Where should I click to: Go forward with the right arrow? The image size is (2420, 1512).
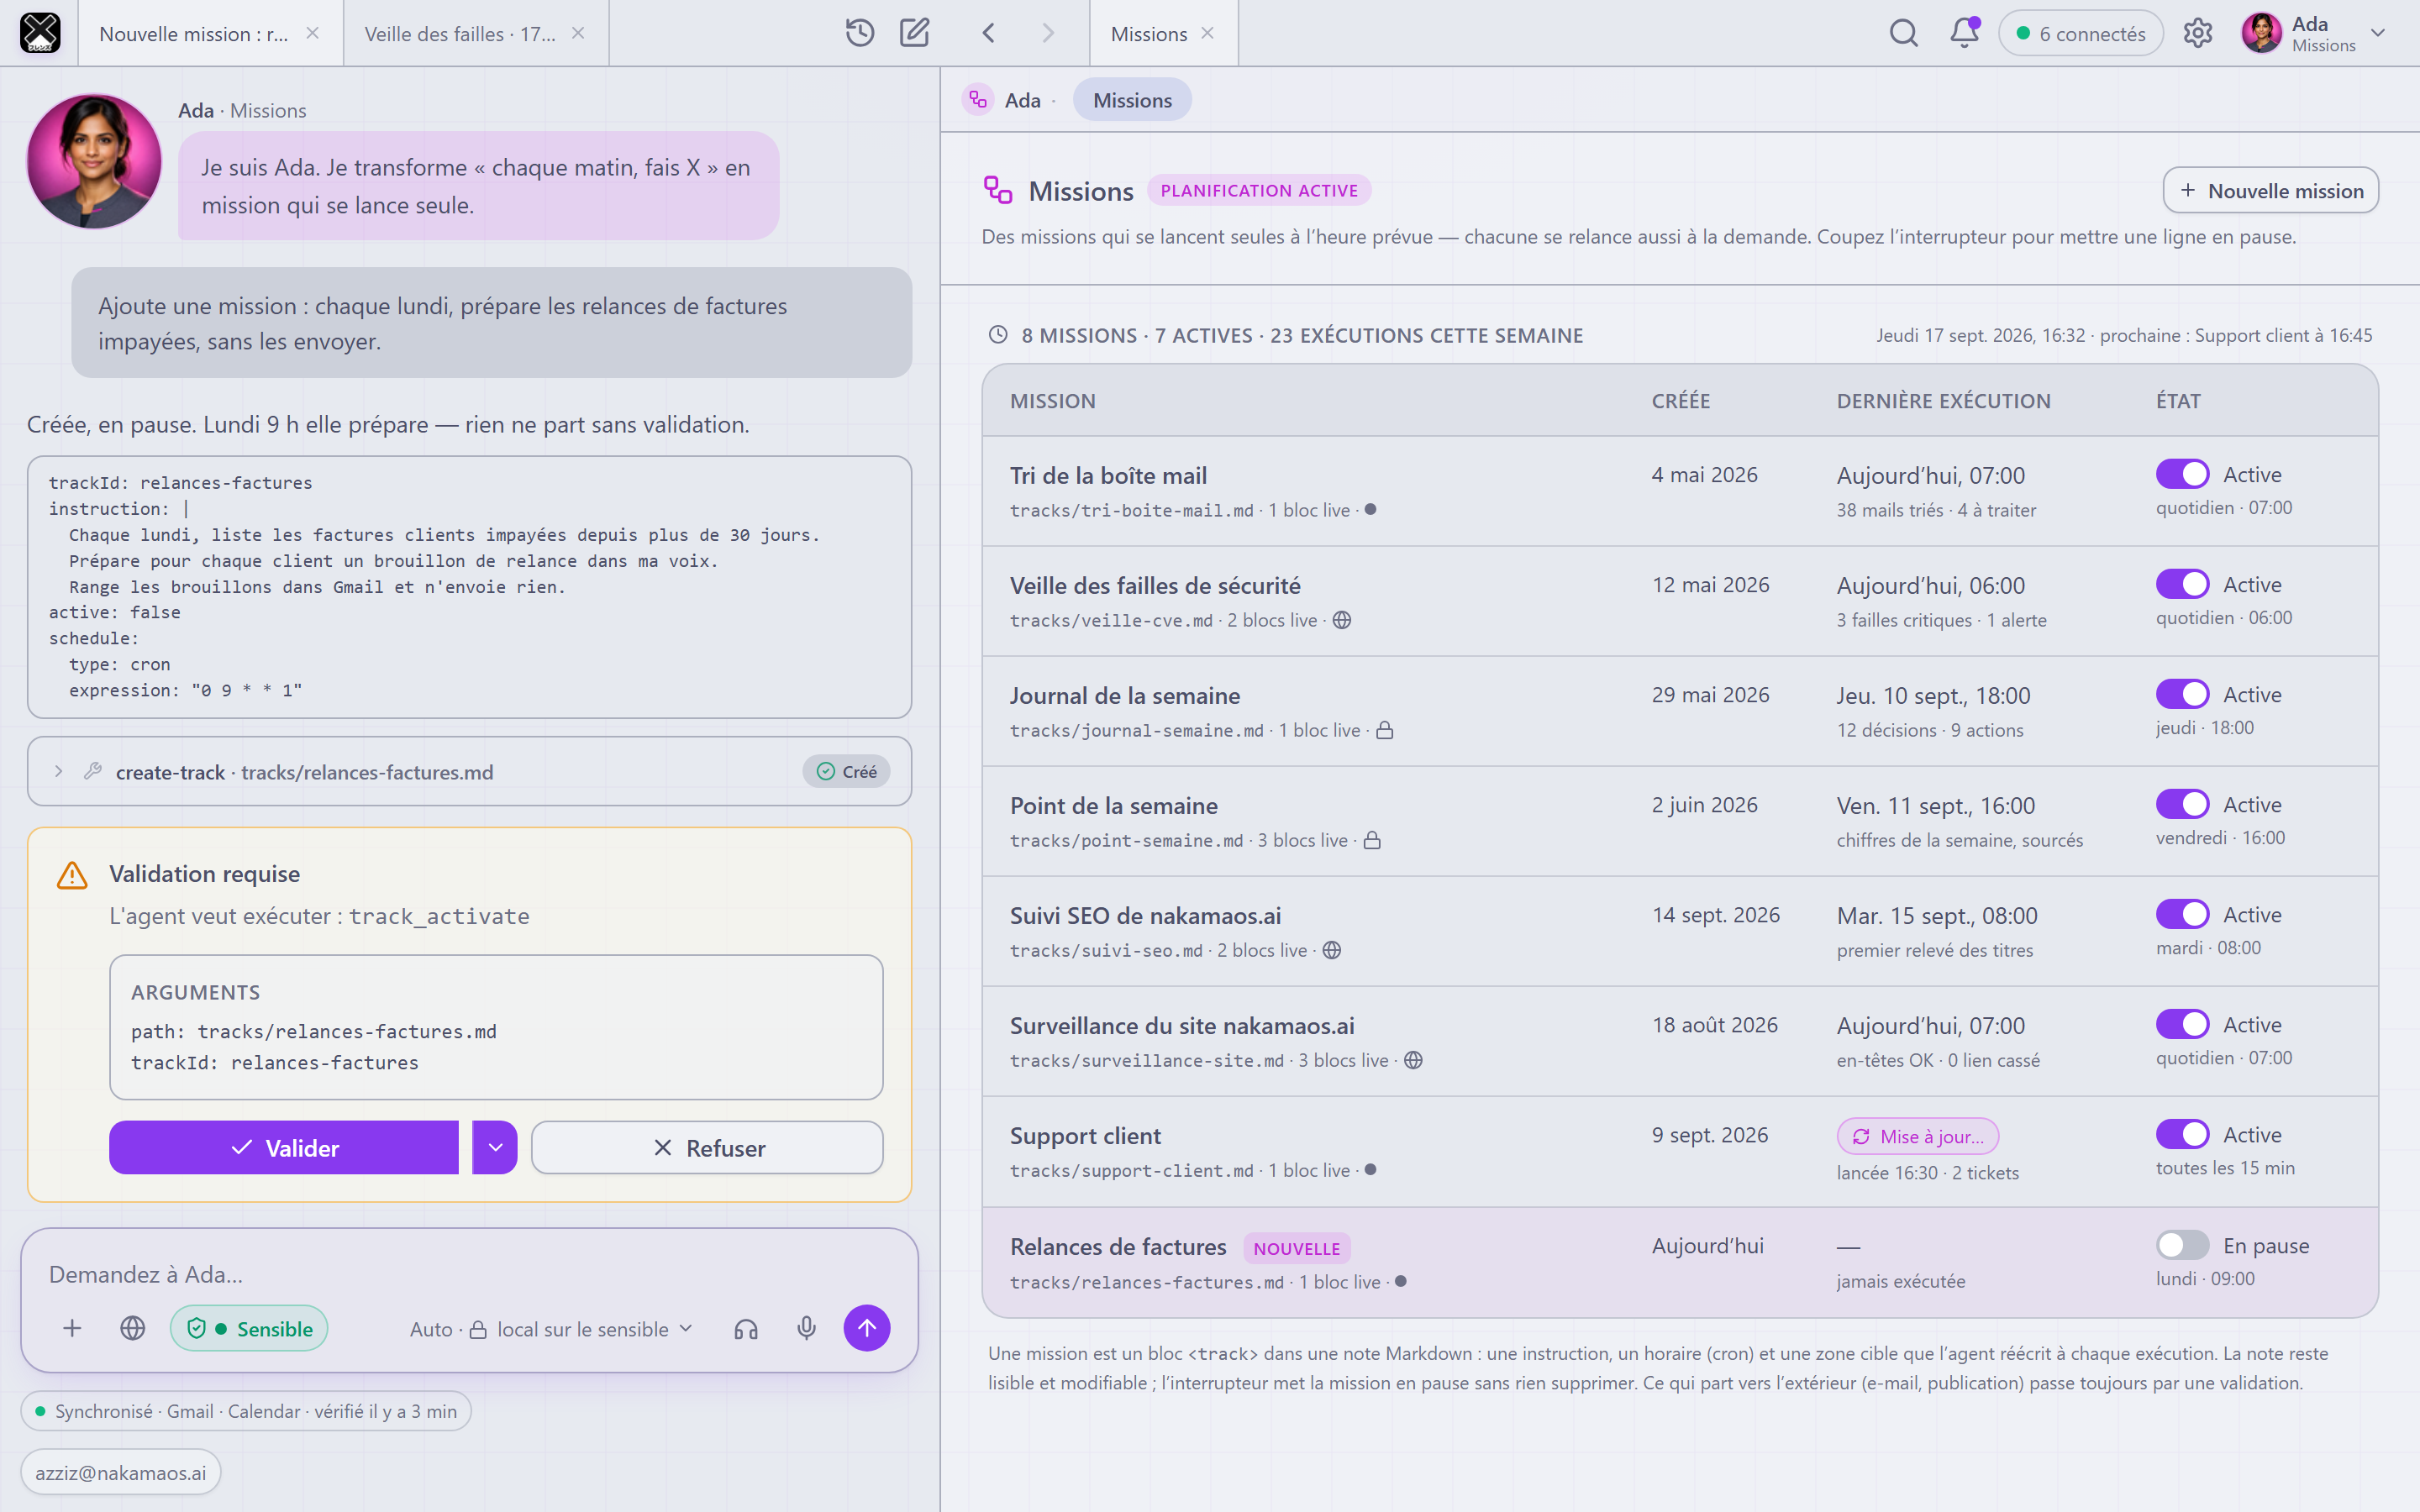1047,33
